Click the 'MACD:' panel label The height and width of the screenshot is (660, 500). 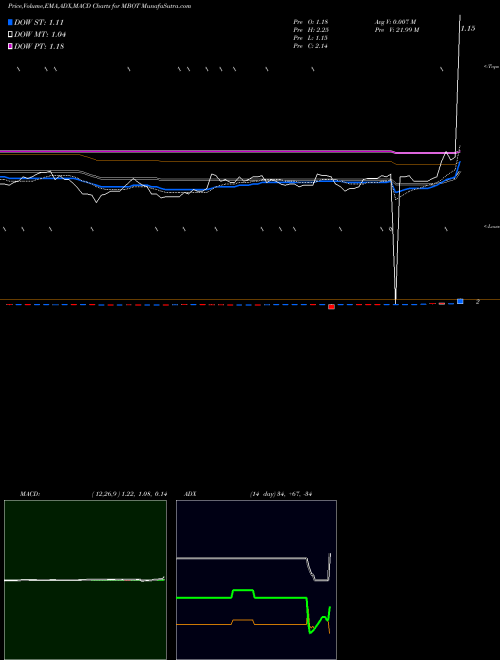tap(30, 494)
